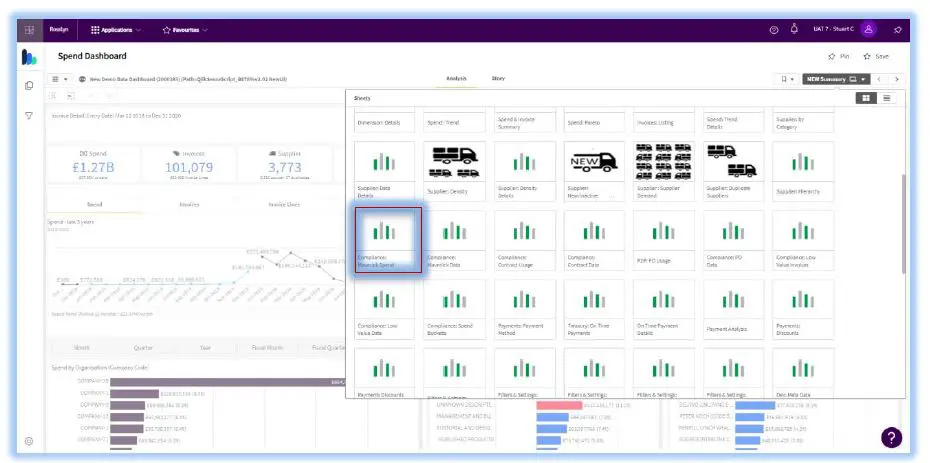The height and width of the screenshot is (463, 930).
Task: Select the Invoices tab on dashboard
Action: pyautogui.click(x=189, y=204)
